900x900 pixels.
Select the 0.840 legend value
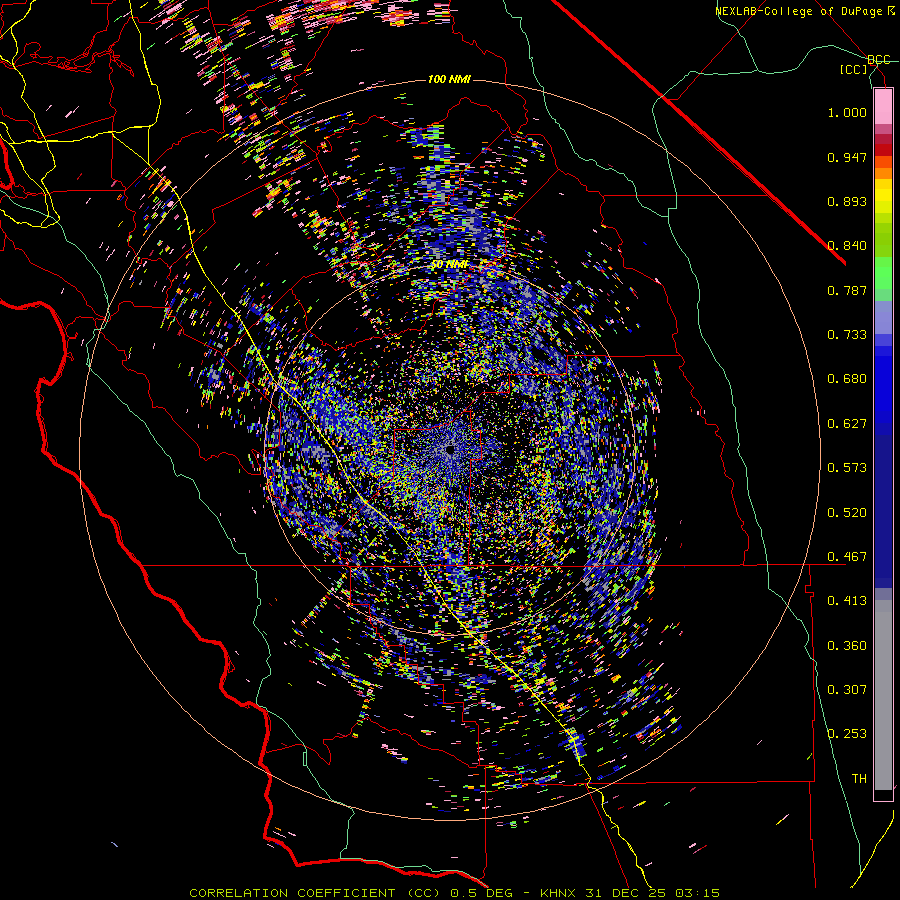coord(847,246)
